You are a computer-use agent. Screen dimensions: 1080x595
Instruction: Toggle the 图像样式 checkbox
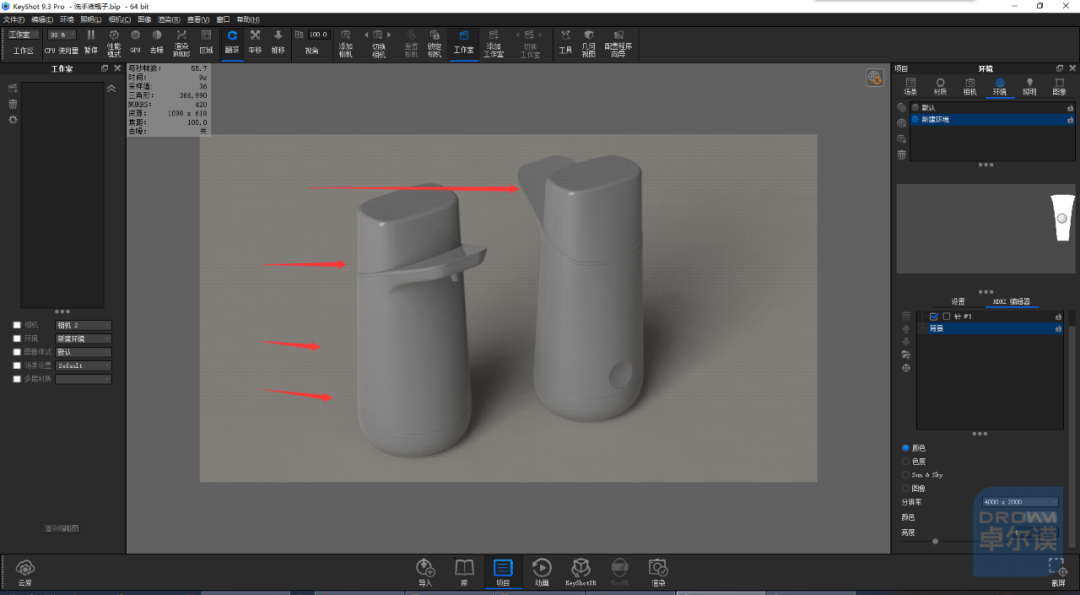17,352
